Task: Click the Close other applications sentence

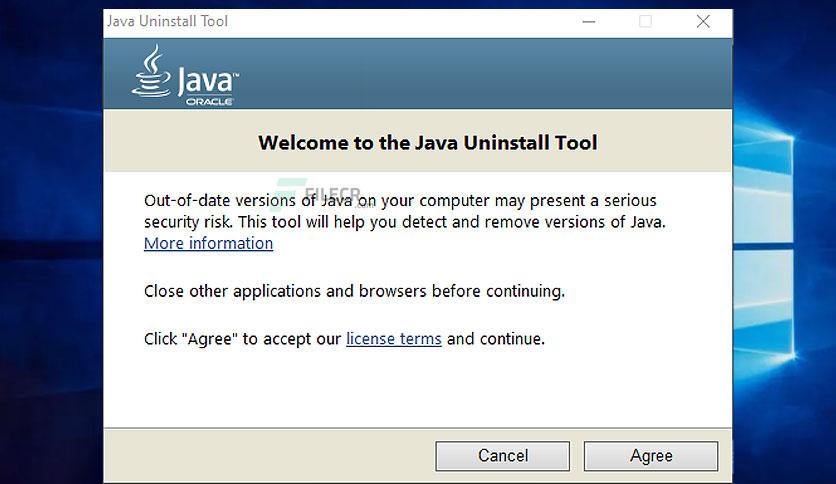Action: coord(354,291)
